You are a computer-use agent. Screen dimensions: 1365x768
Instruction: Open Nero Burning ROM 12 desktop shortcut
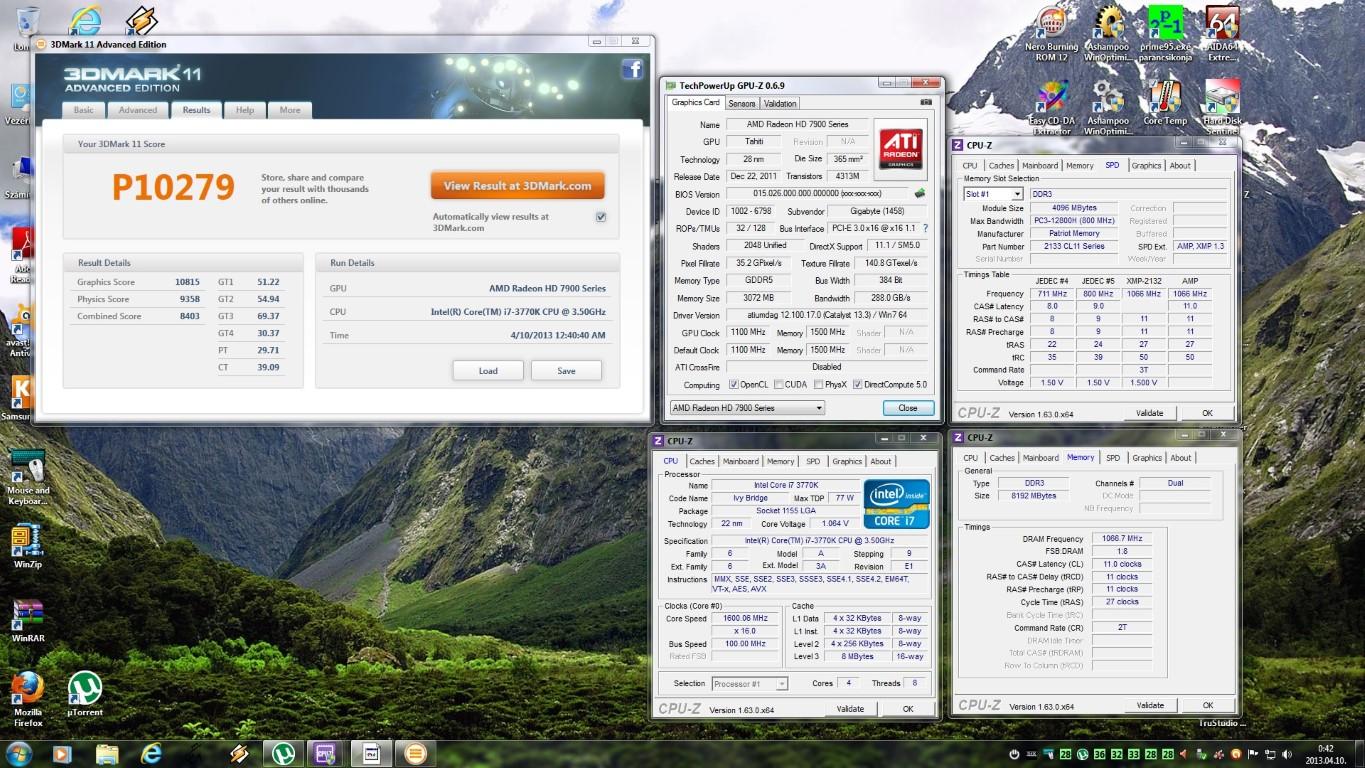[1051, 33]
